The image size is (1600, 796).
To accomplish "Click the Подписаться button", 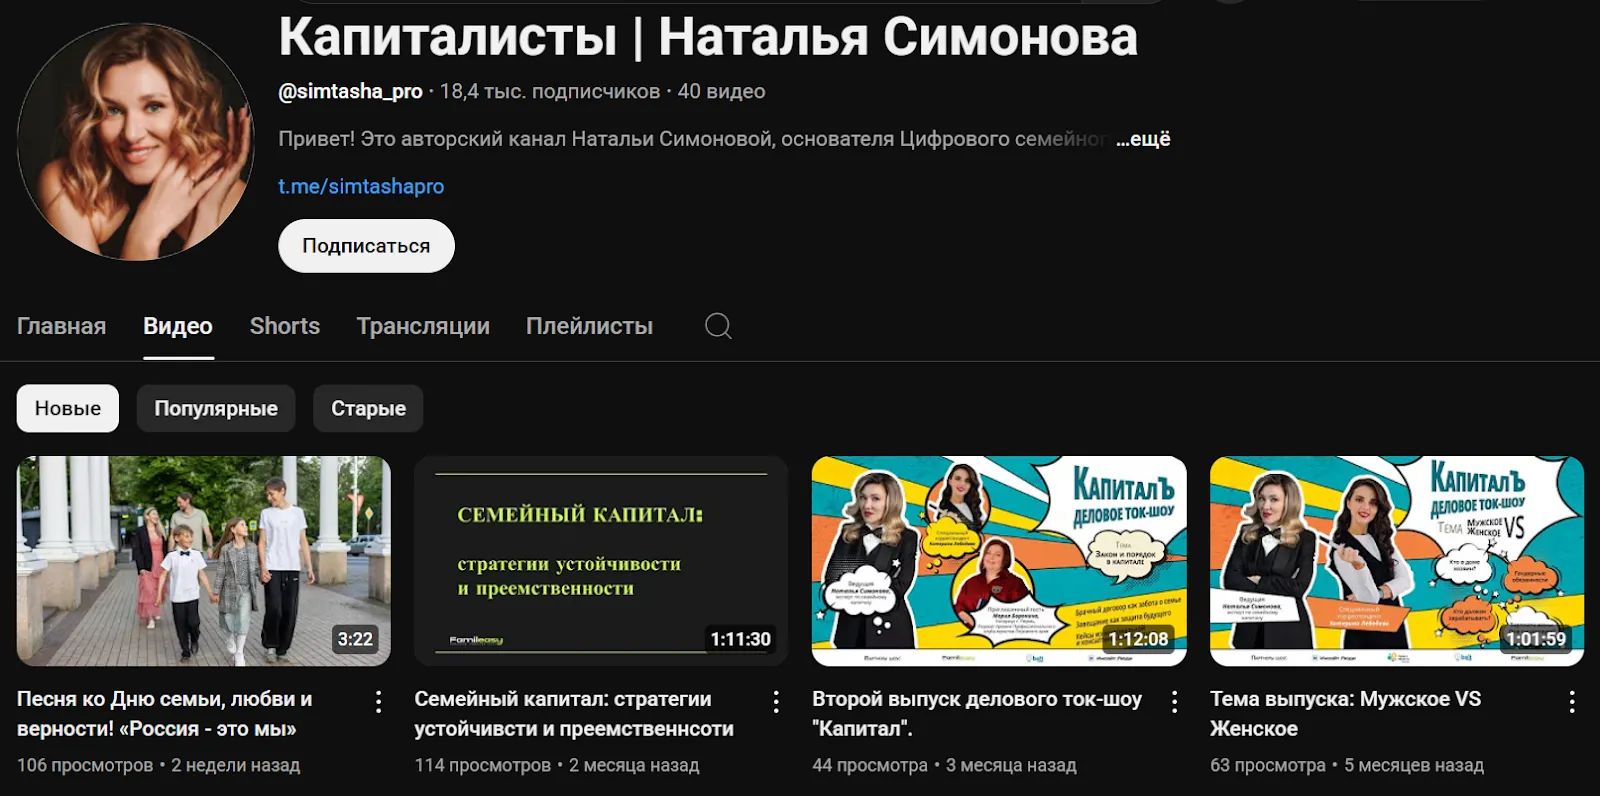I will [366, 246].
